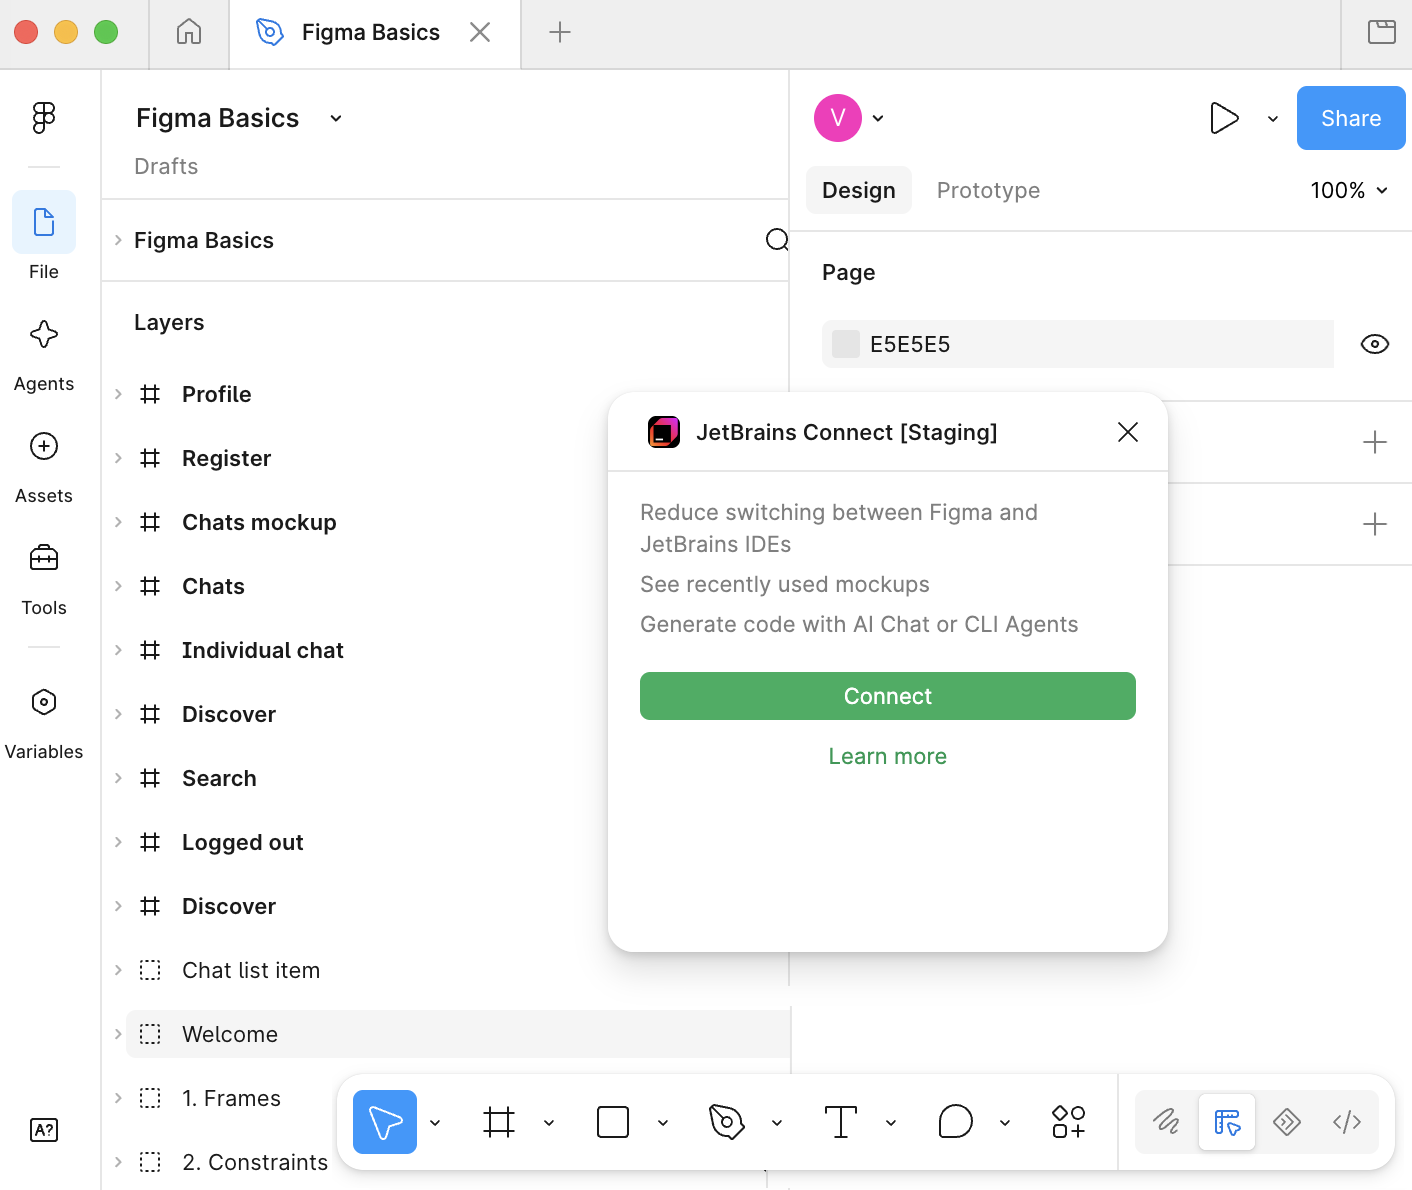Click the Welcome section icon in Layers
The height and width of the screenshot is (1190, 1412).
tap(150, 1034)
